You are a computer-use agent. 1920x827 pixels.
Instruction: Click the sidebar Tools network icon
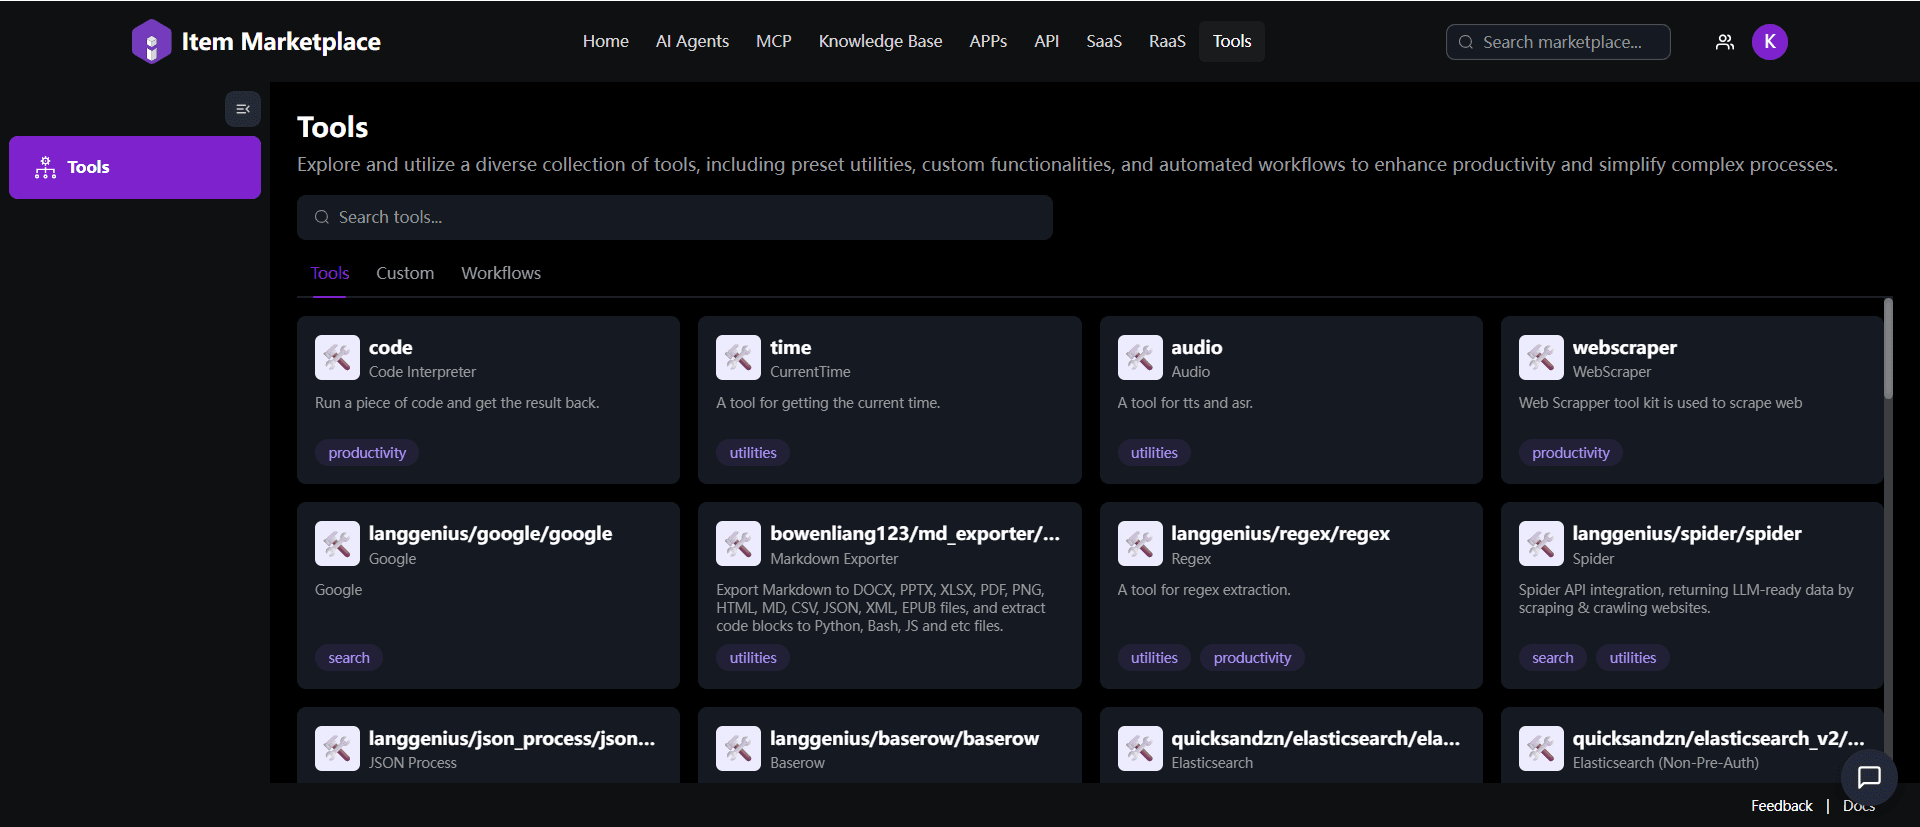(45, 167)
